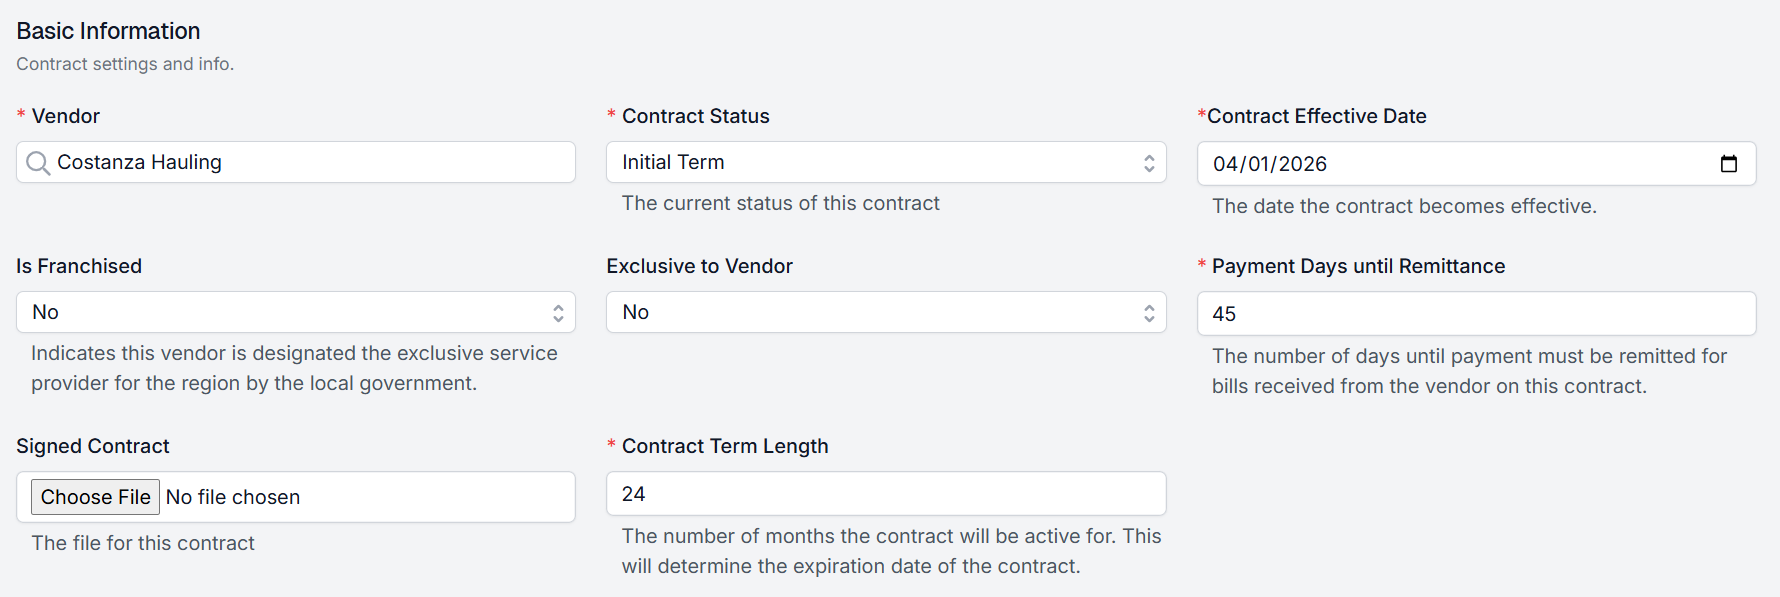Viewport: 1780px width, 597px height.
Task: Click the Exclusive to Vendor dropdown arrows
Action: (1149, 313)
